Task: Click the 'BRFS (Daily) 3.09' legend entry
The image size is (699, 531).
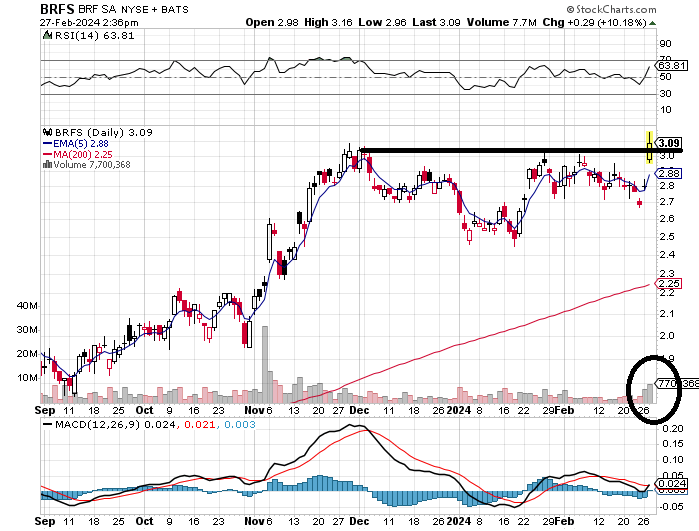Action: pos(103,132)
